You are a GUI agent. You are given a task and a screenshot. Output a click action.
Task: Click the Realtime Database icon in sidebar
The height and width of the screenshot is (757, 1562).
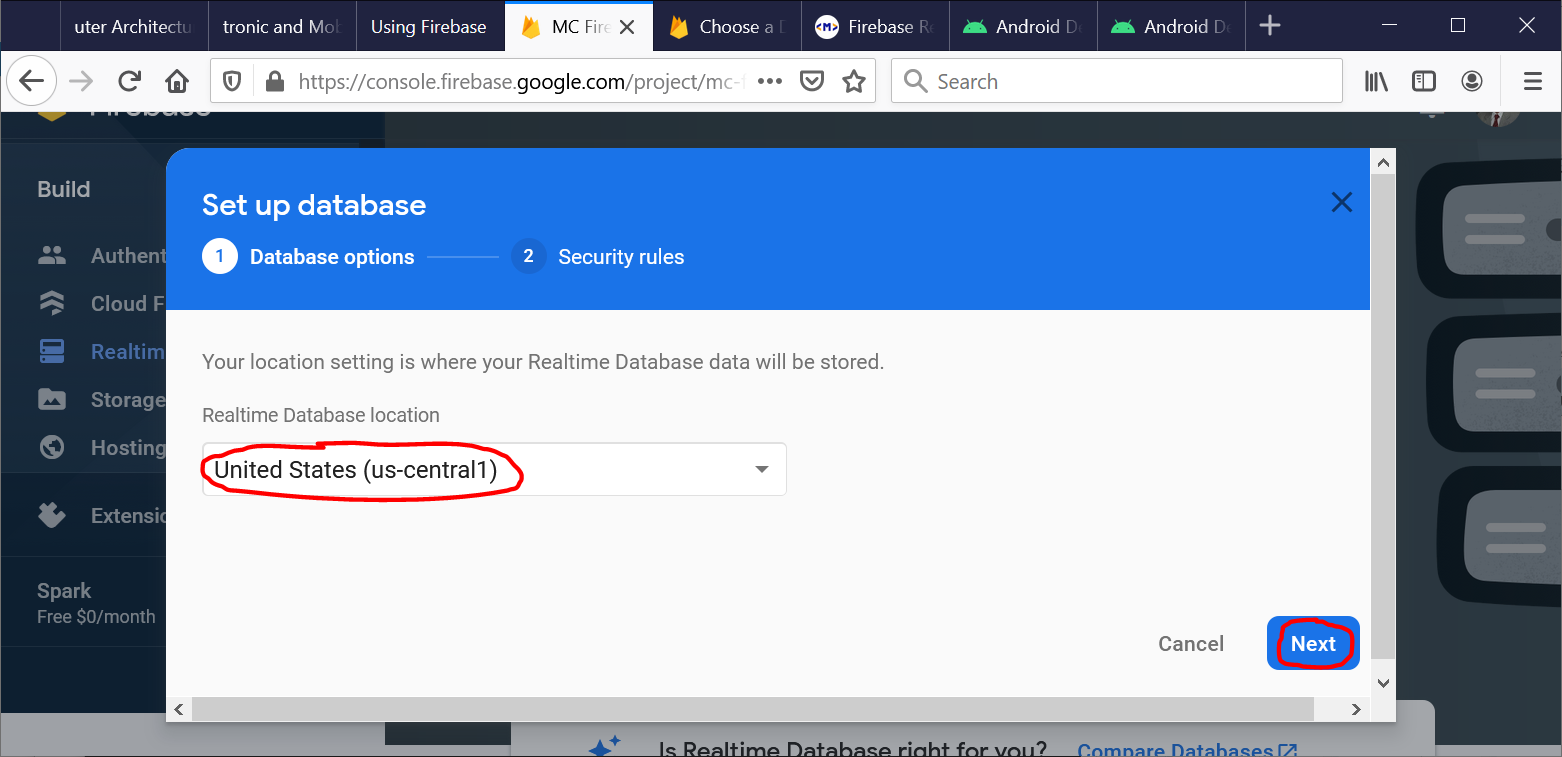click(52, 352)
